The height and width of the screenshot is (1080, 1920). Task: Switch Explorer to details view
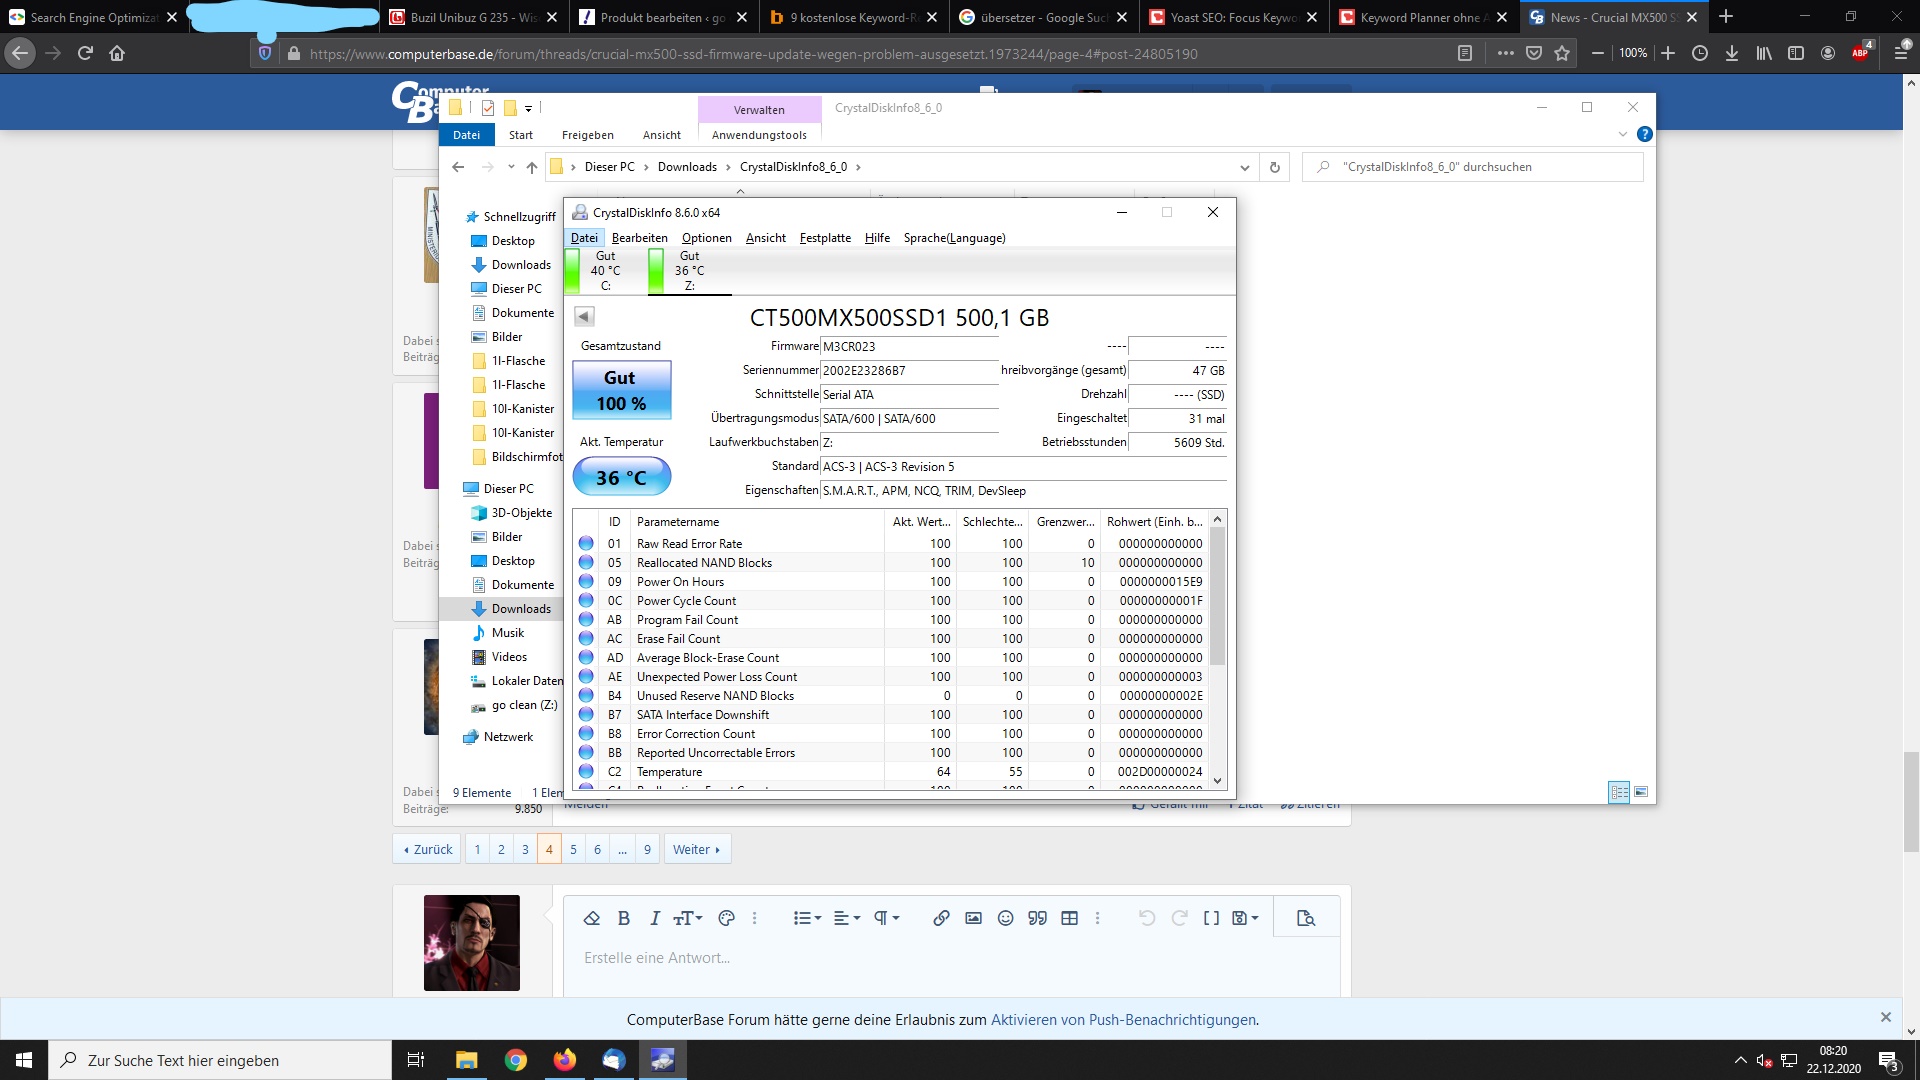1618,791
